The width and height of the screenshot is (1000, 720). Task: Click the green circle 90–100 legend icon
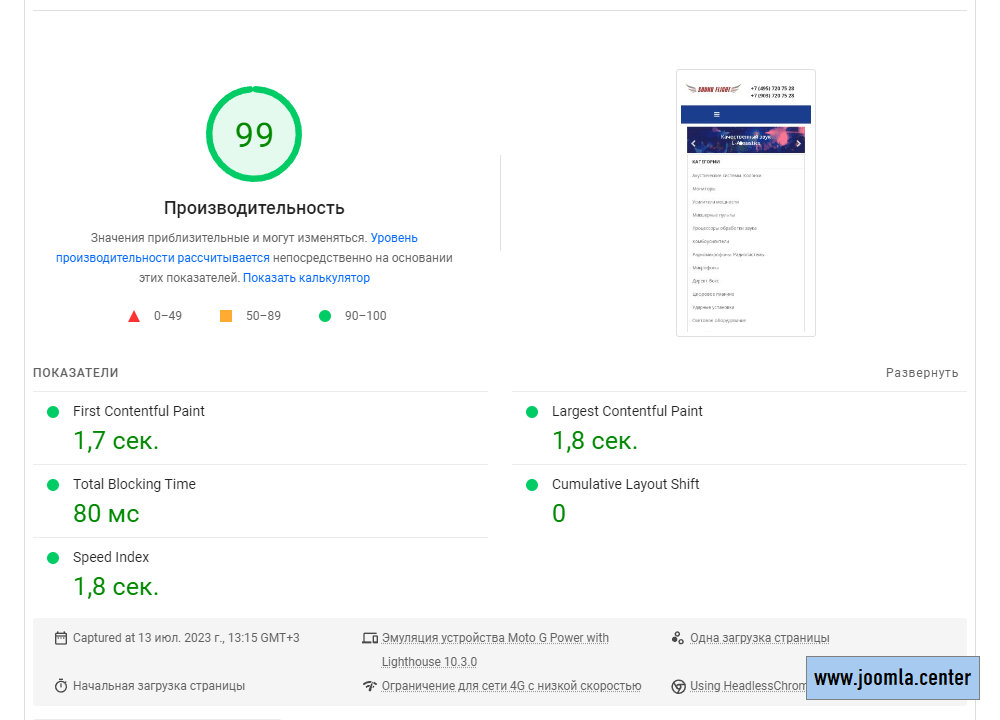click(x=324, y=316)
